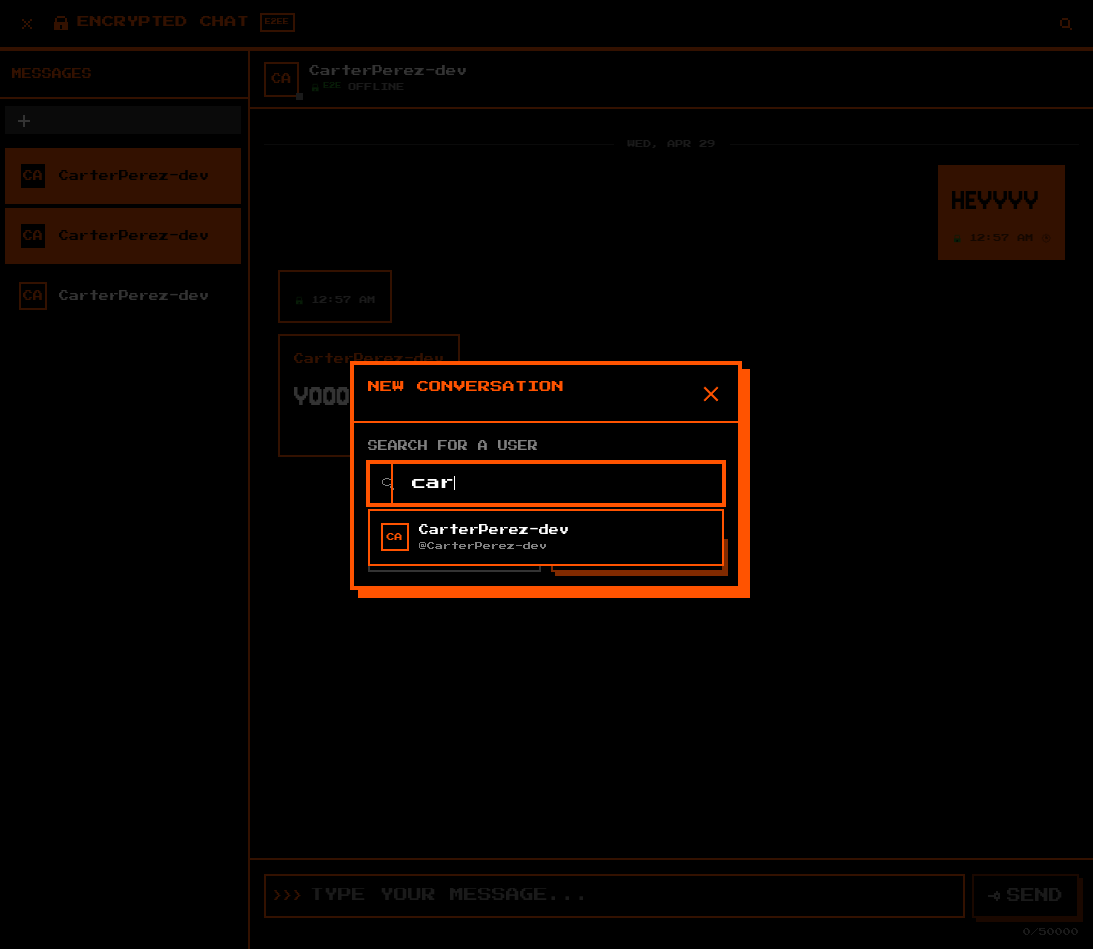1093x949 pixels.
Task: Click the 0/50000 character counter
Action: click(1050, 932)
